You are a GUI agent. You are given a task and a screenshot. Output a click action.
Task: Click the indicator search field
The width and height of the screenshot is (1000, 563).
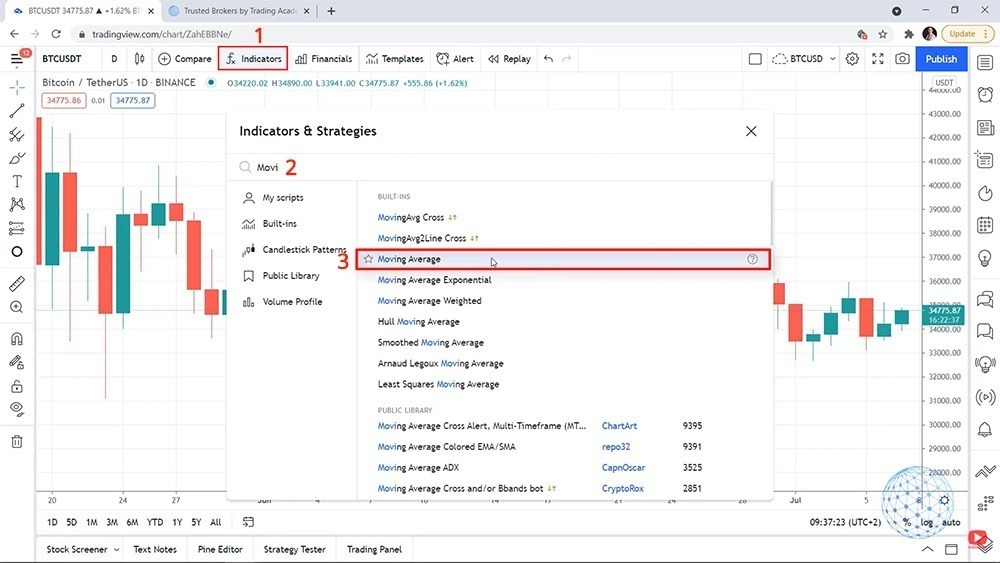(x=500, y=167)
